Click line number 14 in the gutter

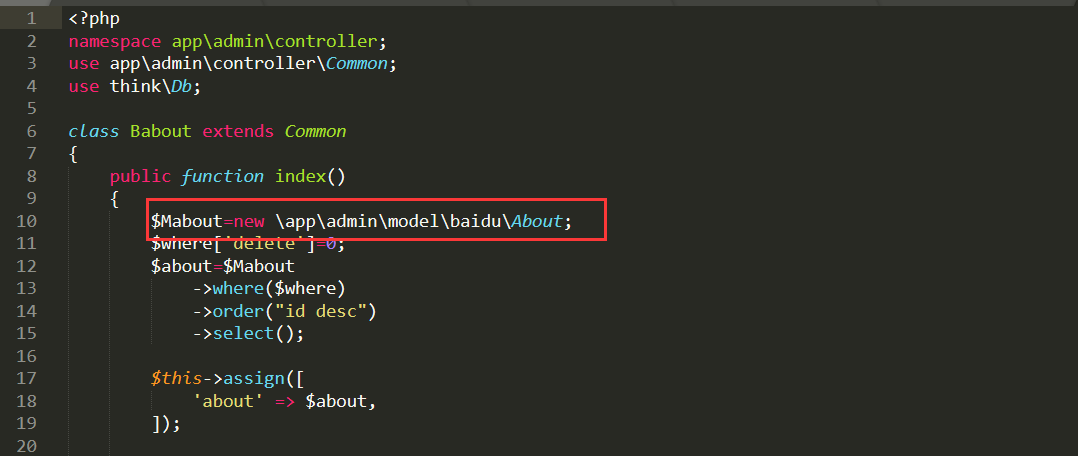coord(26,311)
